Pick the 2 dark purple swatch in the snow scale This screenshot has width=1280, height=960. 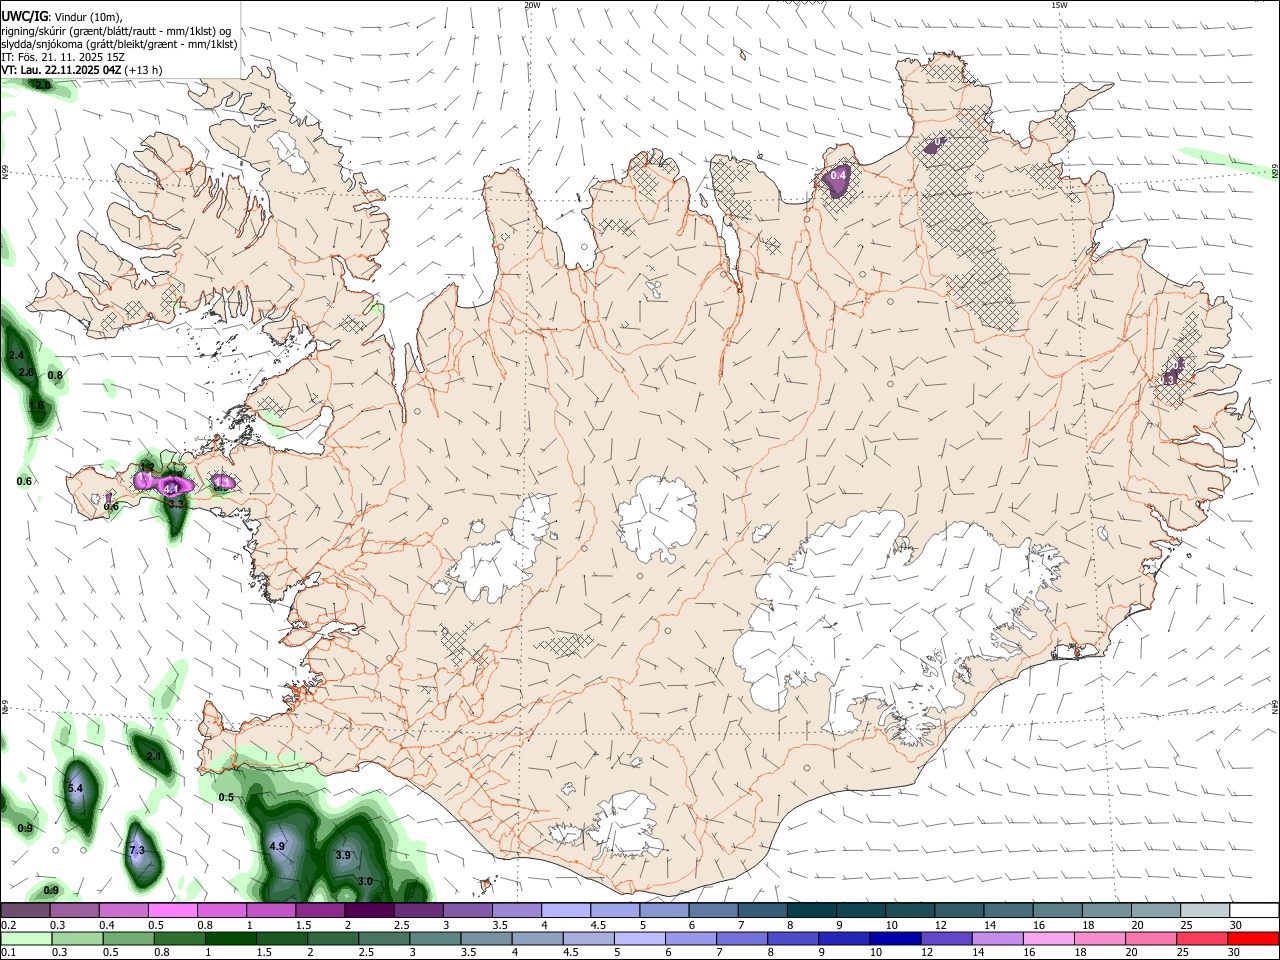tap(369, 911)
